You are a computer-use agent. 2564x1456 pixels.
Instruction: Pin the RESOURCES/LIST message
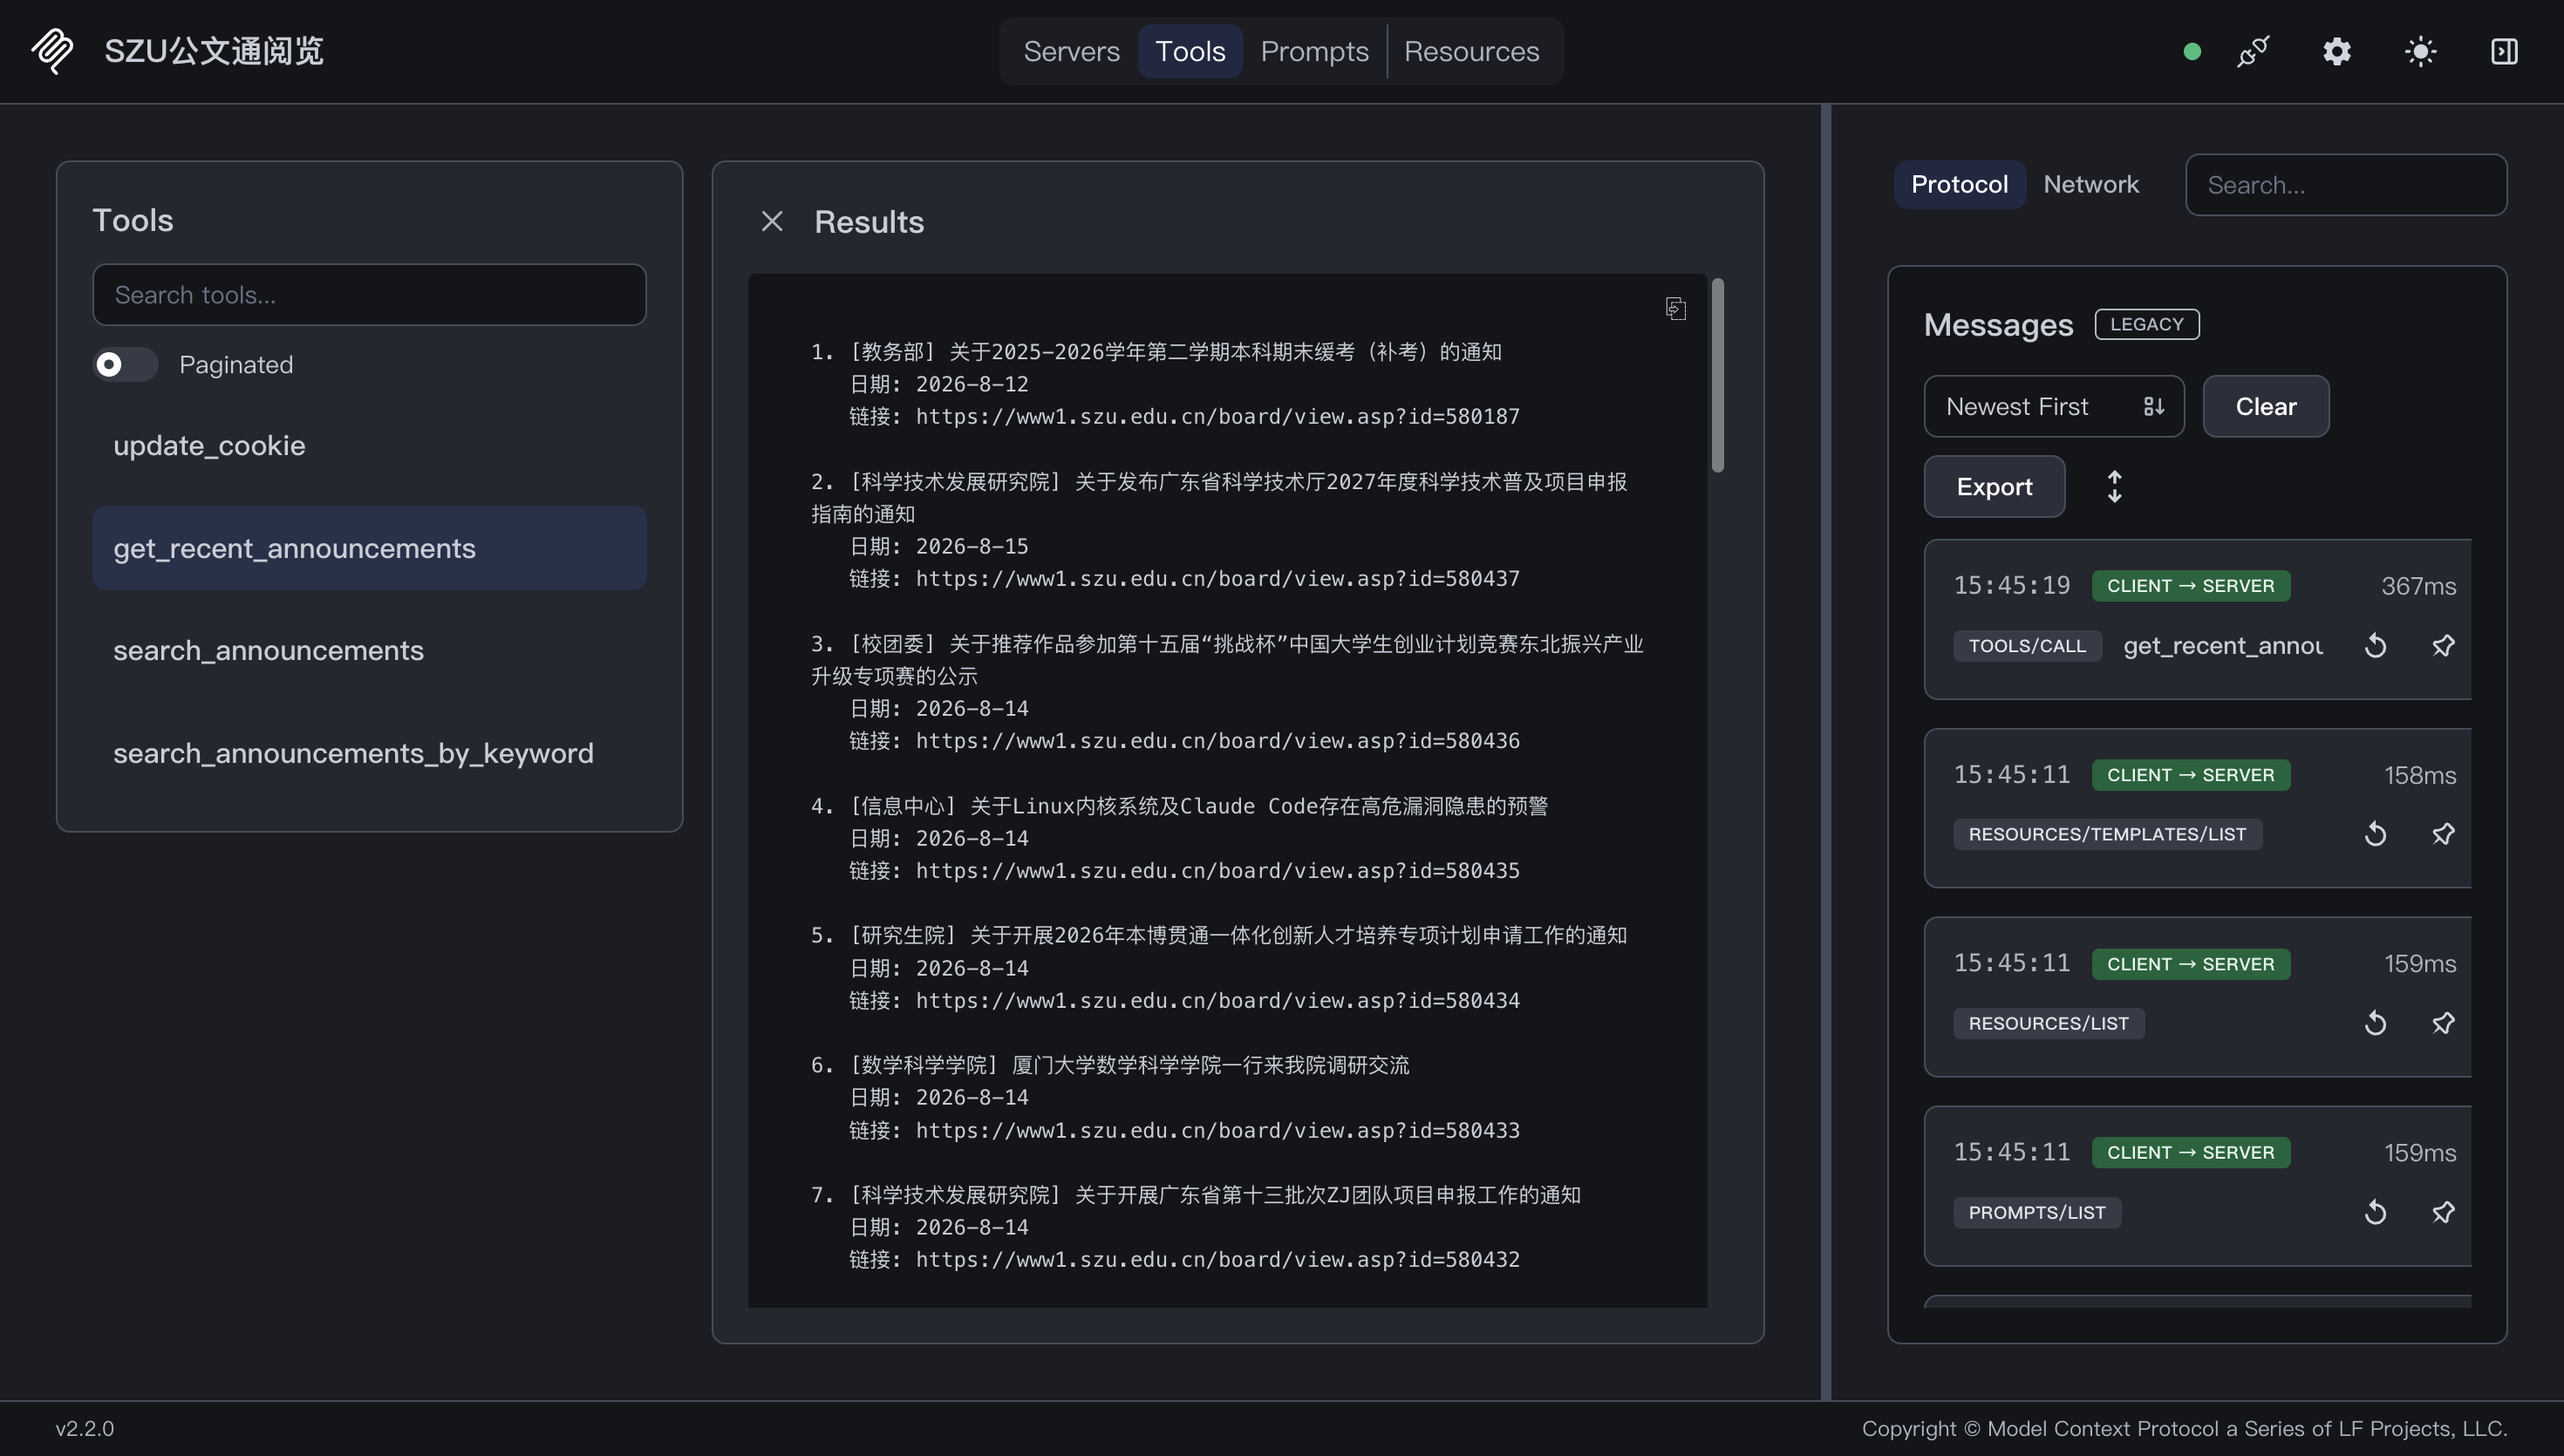click(2443, 1023)
